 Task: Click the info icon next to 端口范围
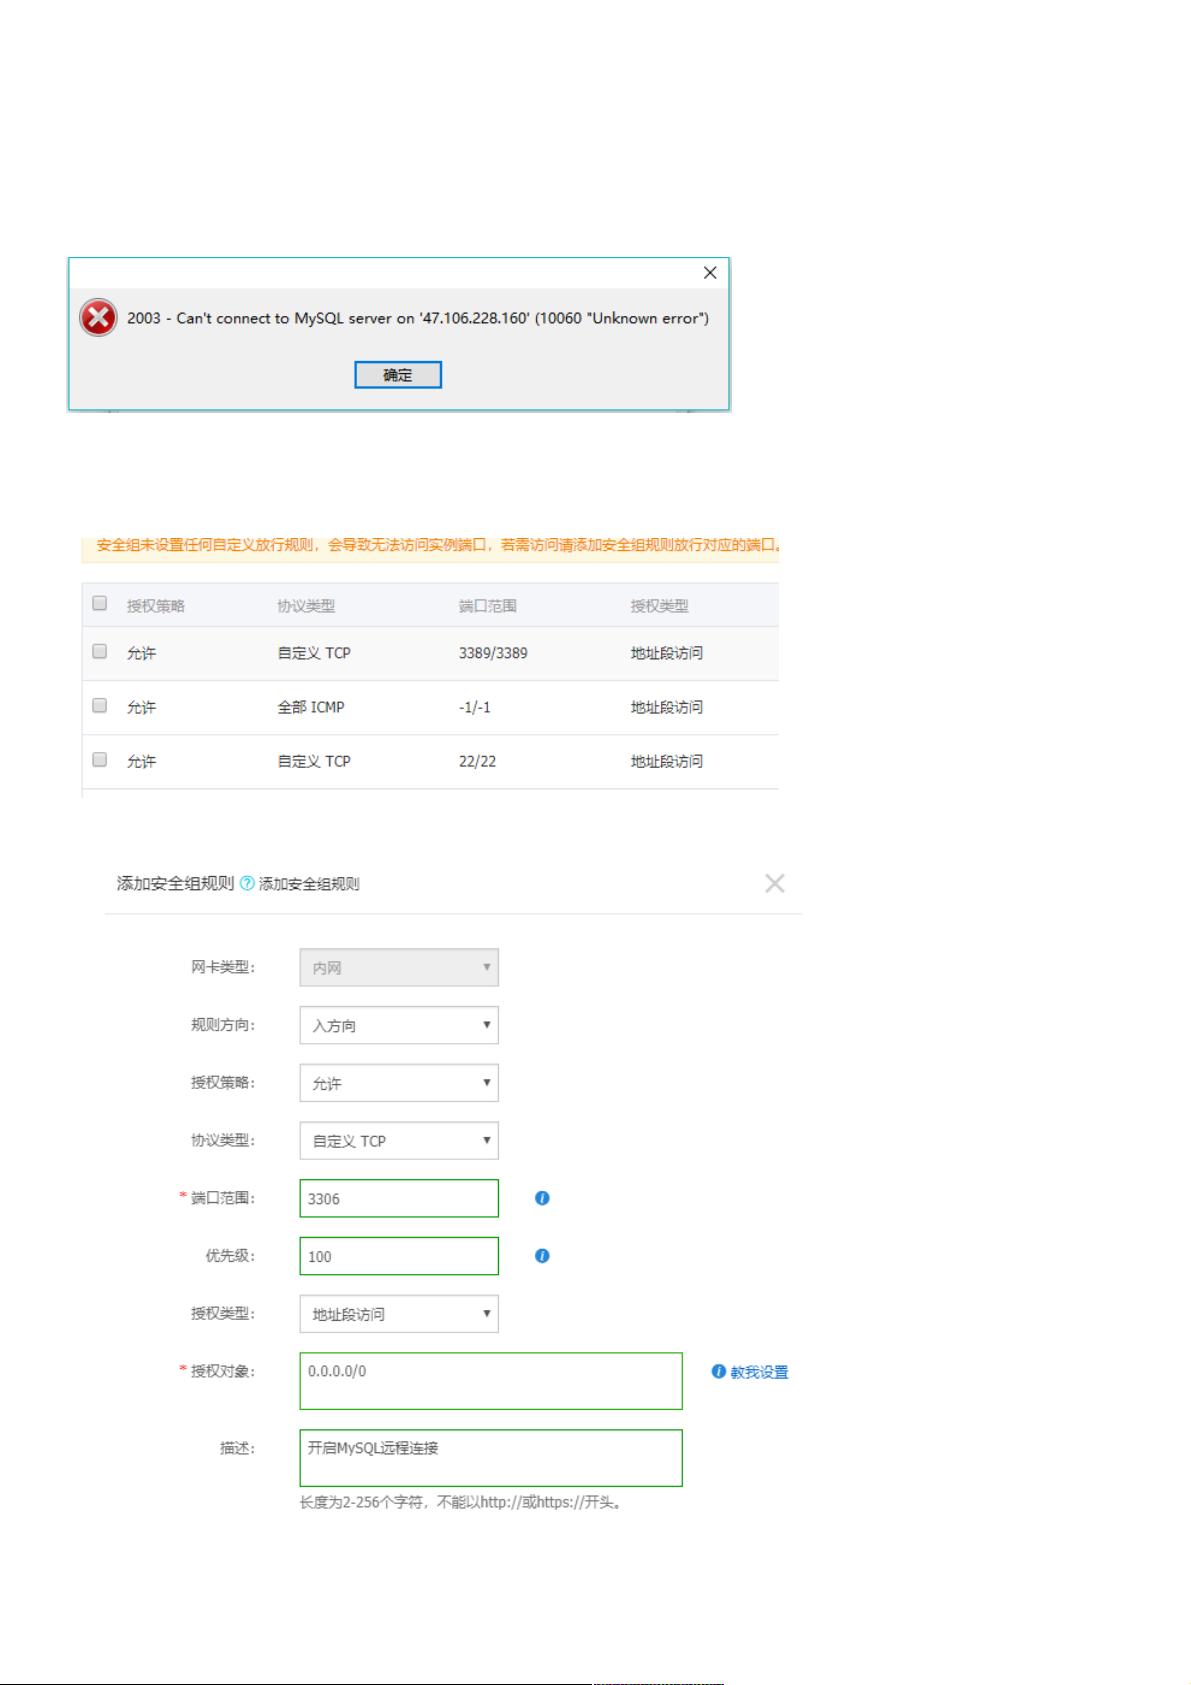542,1198
